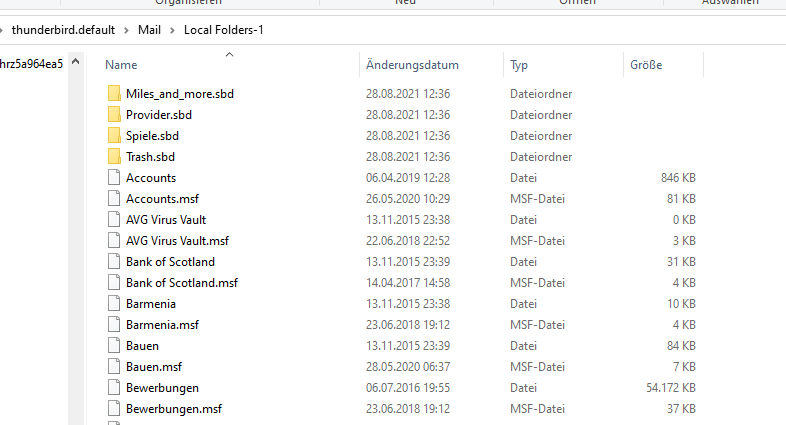The height and width of the screenshot is (425, 786).
Task: Click the 26.05.2020 10:29 date cell
Action: 408,199
